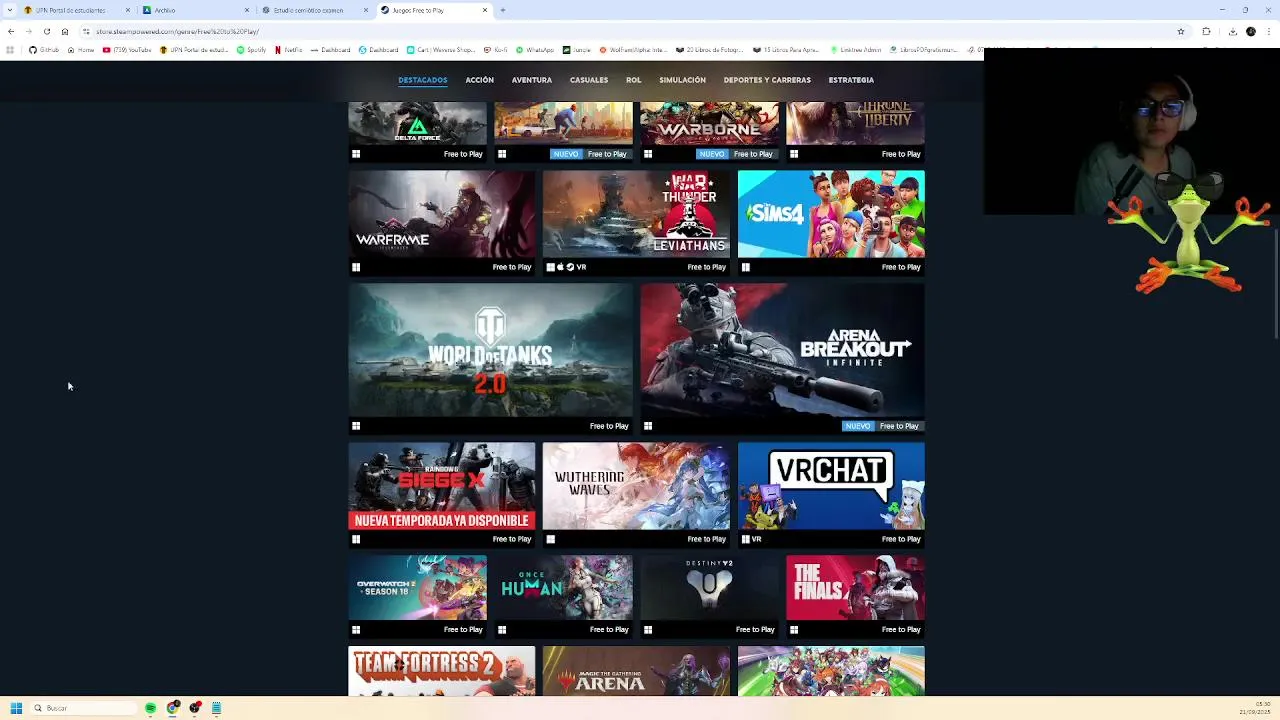Open the Warframe game card

pyautogui.click(x=441, y=222)
